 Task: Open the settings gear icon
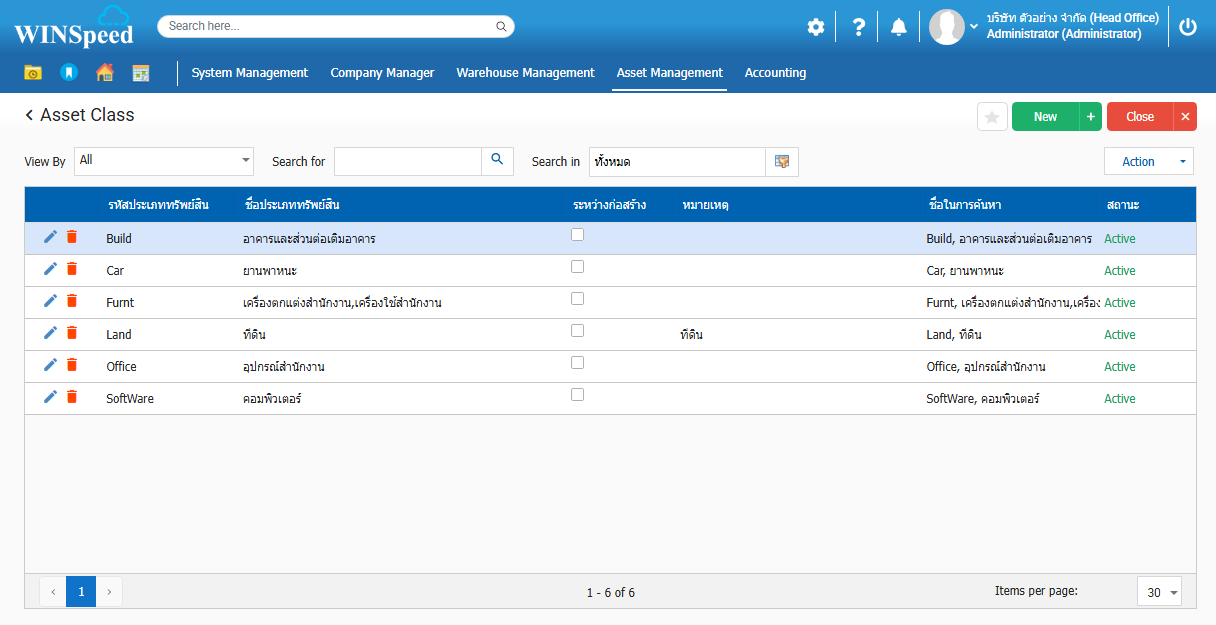[816, 27]
